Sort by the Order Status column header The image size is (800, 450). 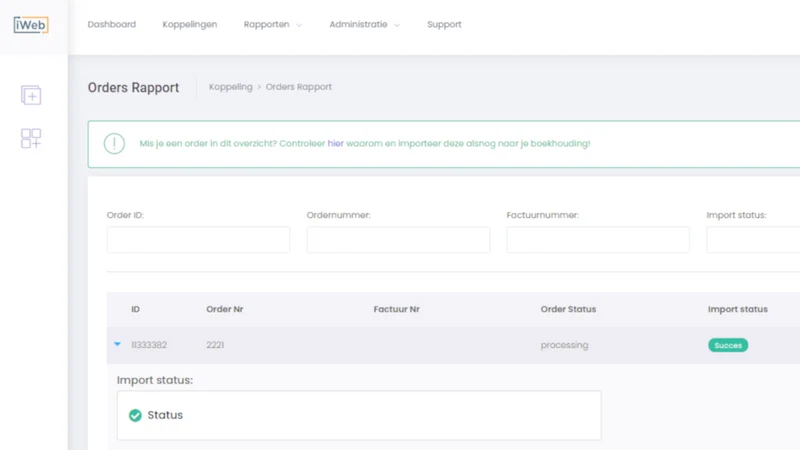[568, 309]
